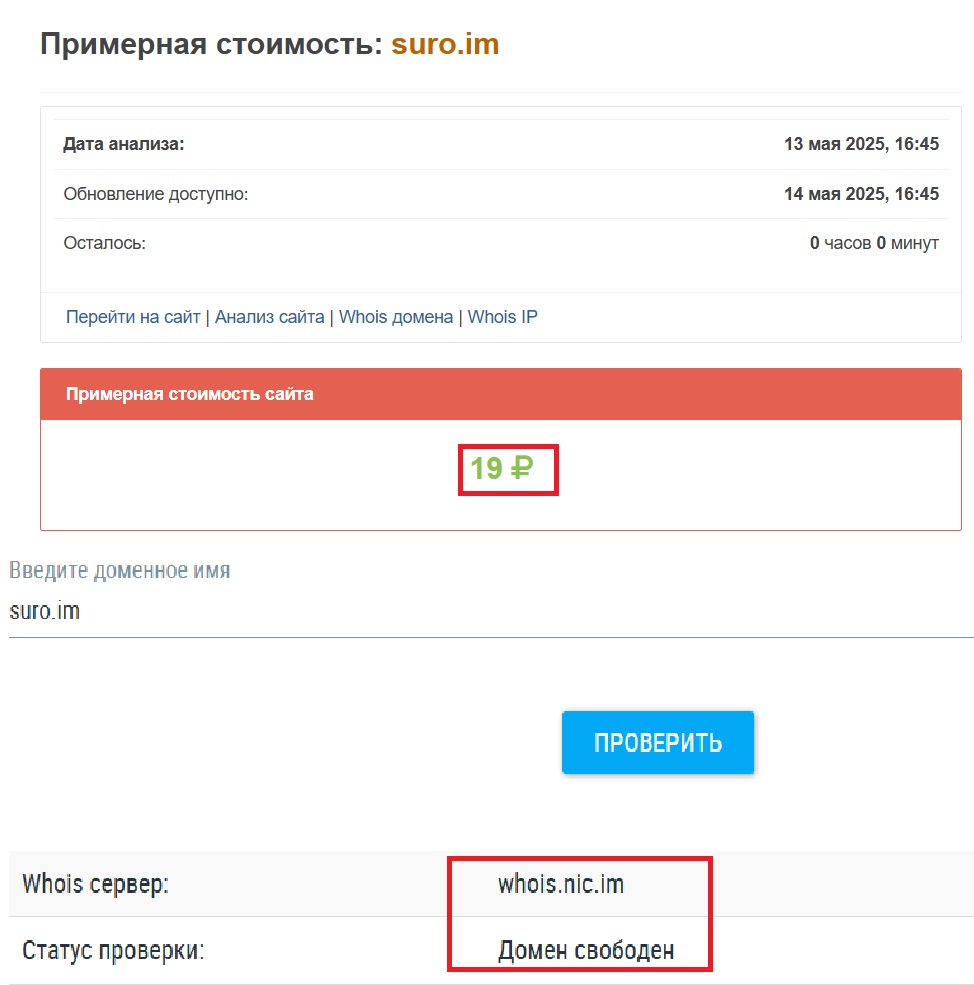Focus the domain name input containing suro.im

pos(490,611)
